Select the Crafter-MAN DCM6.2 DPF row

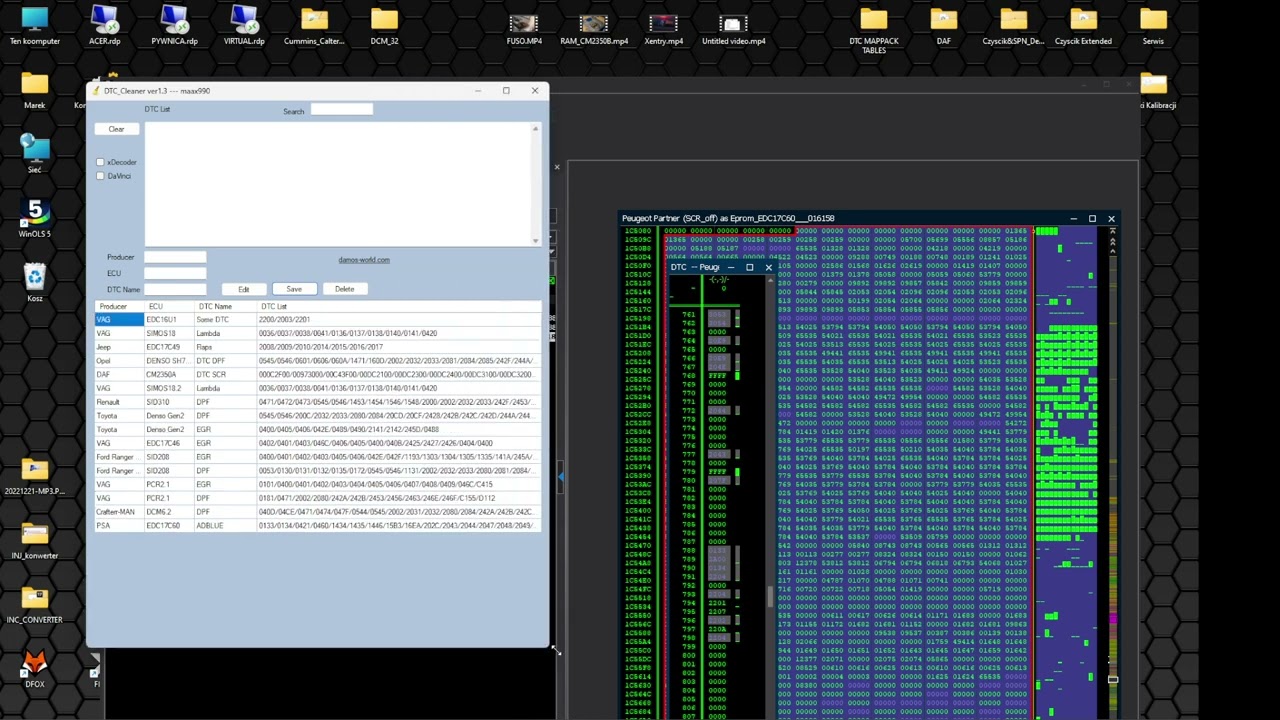(318, 512)
